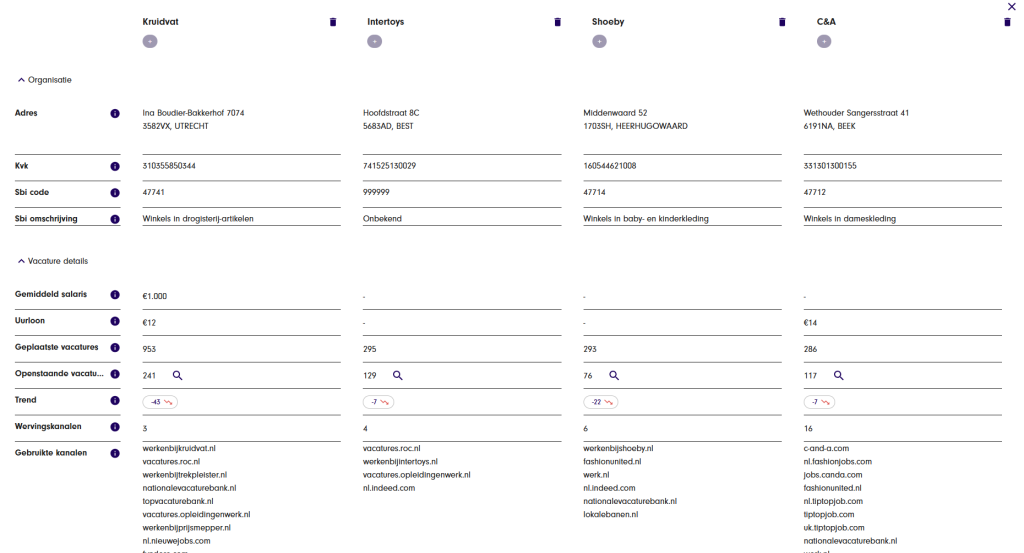The image size is (1024, 553).
Task: Remove Intertoys with its trash icon
Action: 558,22
